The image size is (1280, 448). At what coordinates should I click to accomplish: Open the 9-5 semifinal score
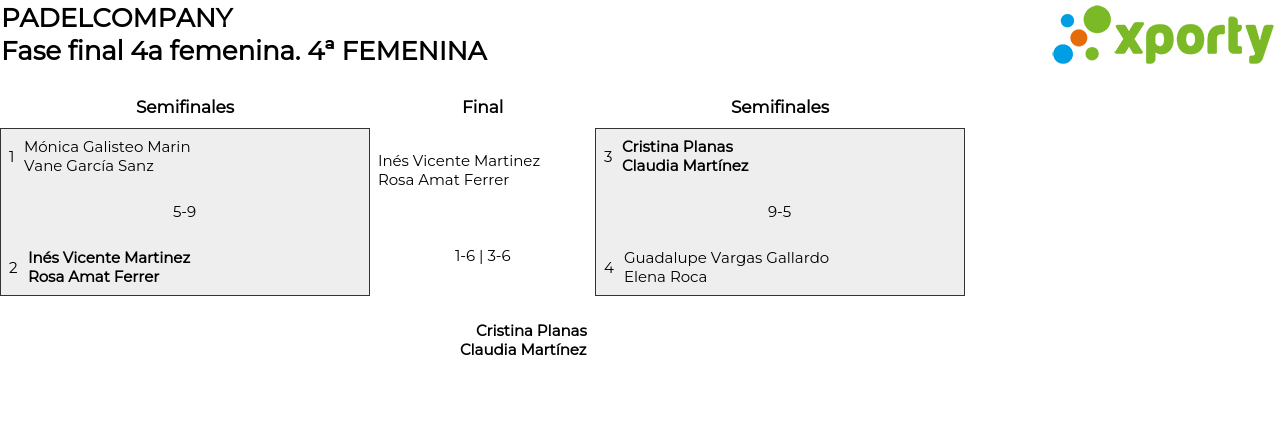pos(779,212)
